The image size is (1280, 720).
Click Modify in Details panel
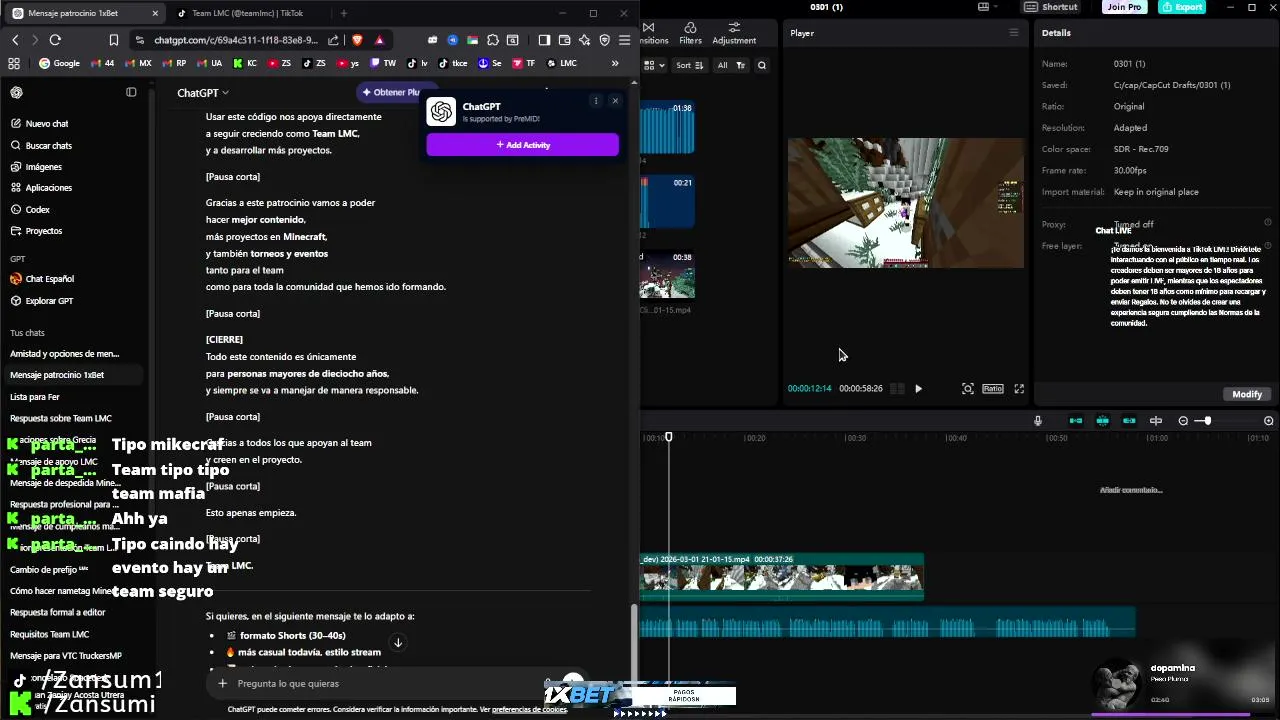(x=1247, y=394)
